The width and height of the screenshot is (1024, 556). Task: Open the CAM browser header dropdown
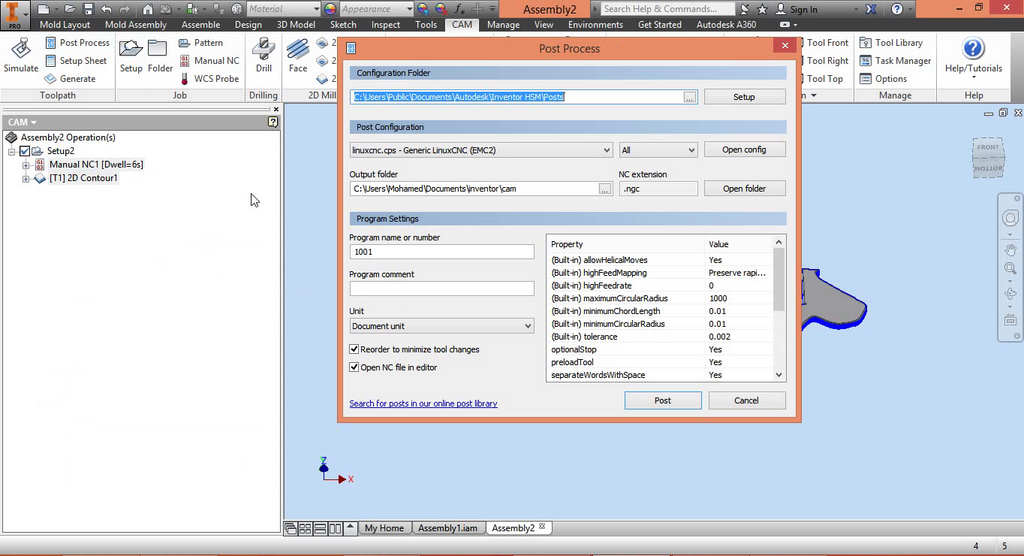click(x=22, y=122)
